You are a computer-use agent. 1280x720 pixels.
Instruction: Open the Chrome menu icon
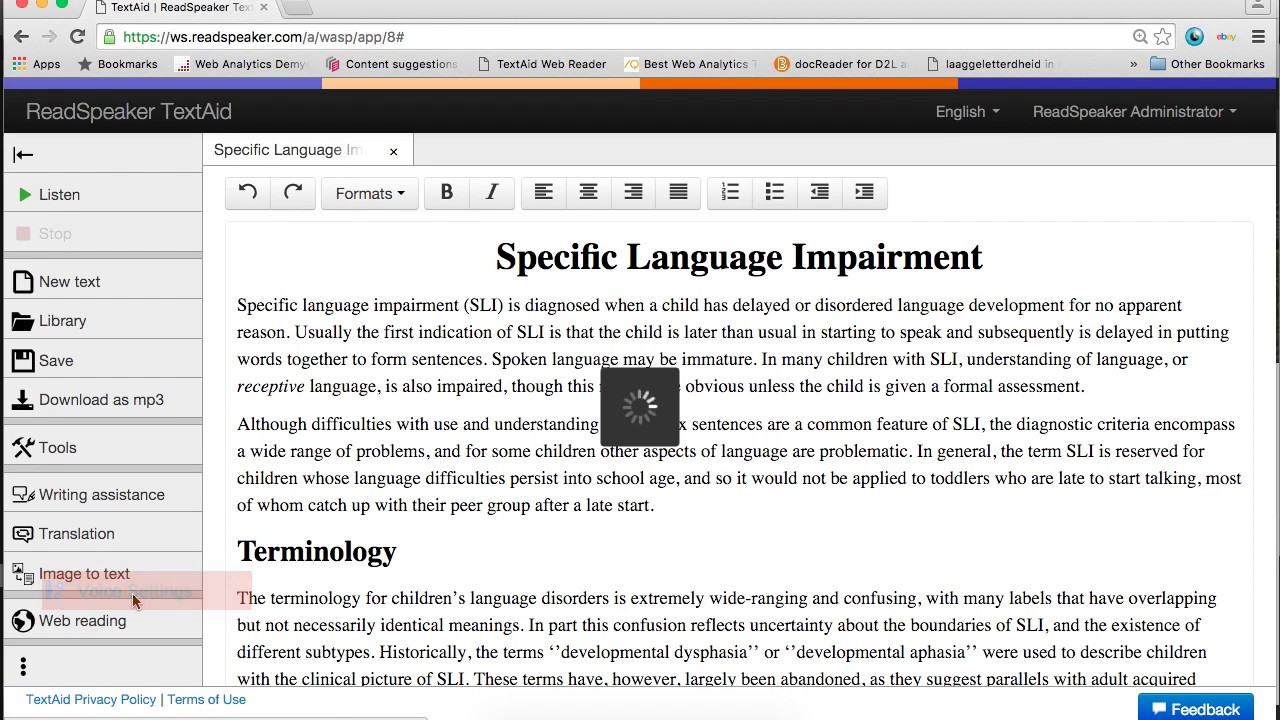(x=1258, y=37)
